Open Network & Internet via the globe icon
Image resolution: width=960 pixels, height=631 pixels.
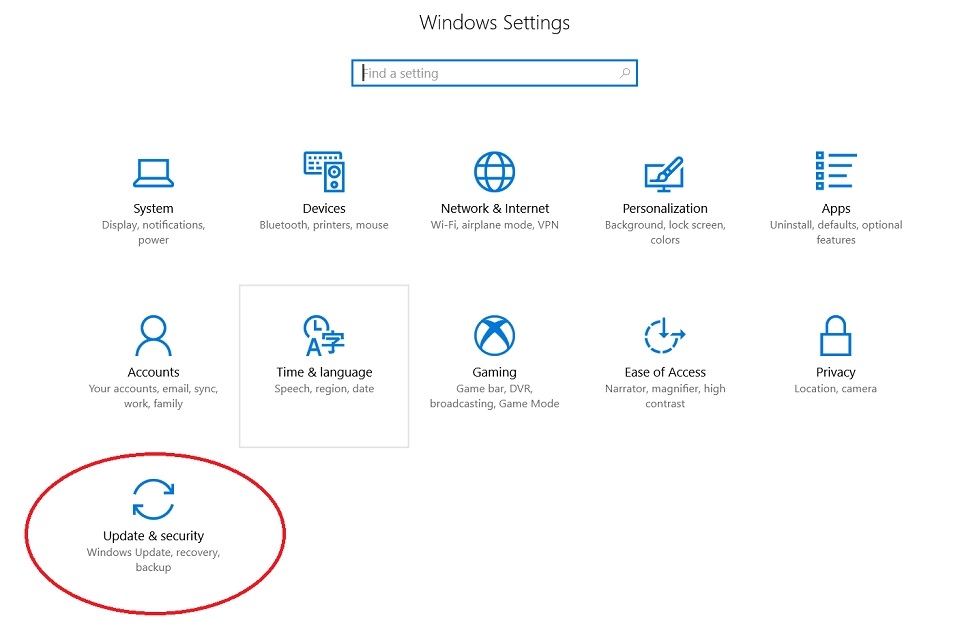pos(494,169)
